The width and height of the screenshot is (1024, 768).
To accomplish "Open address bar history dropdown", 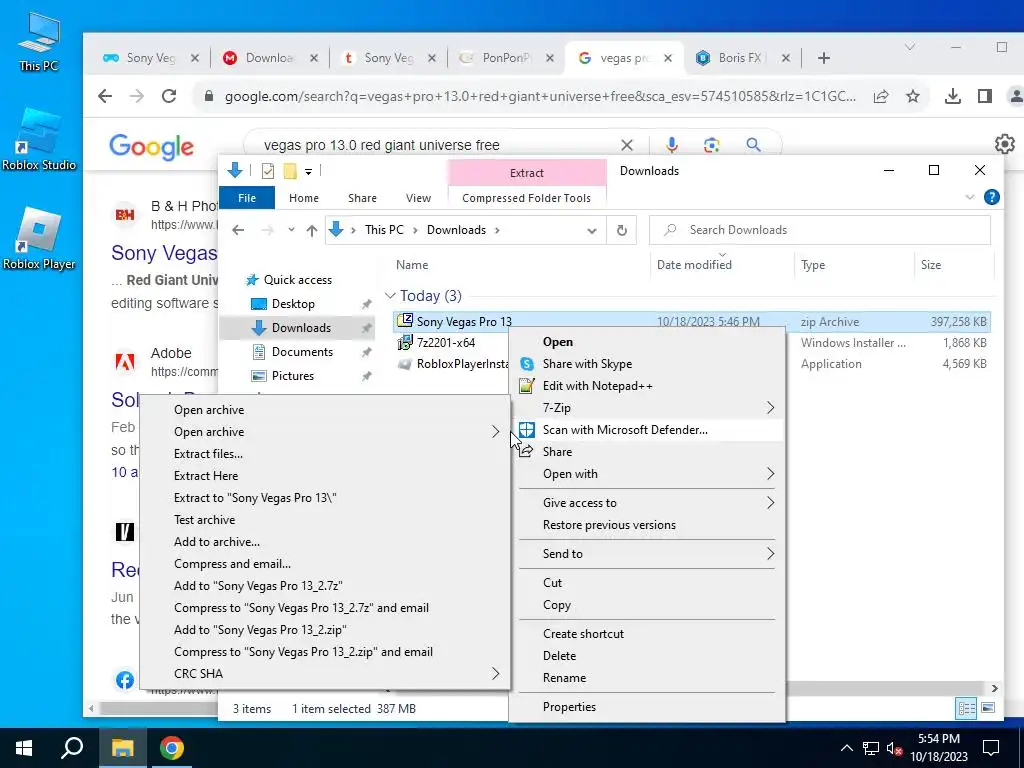I will 592,231.
